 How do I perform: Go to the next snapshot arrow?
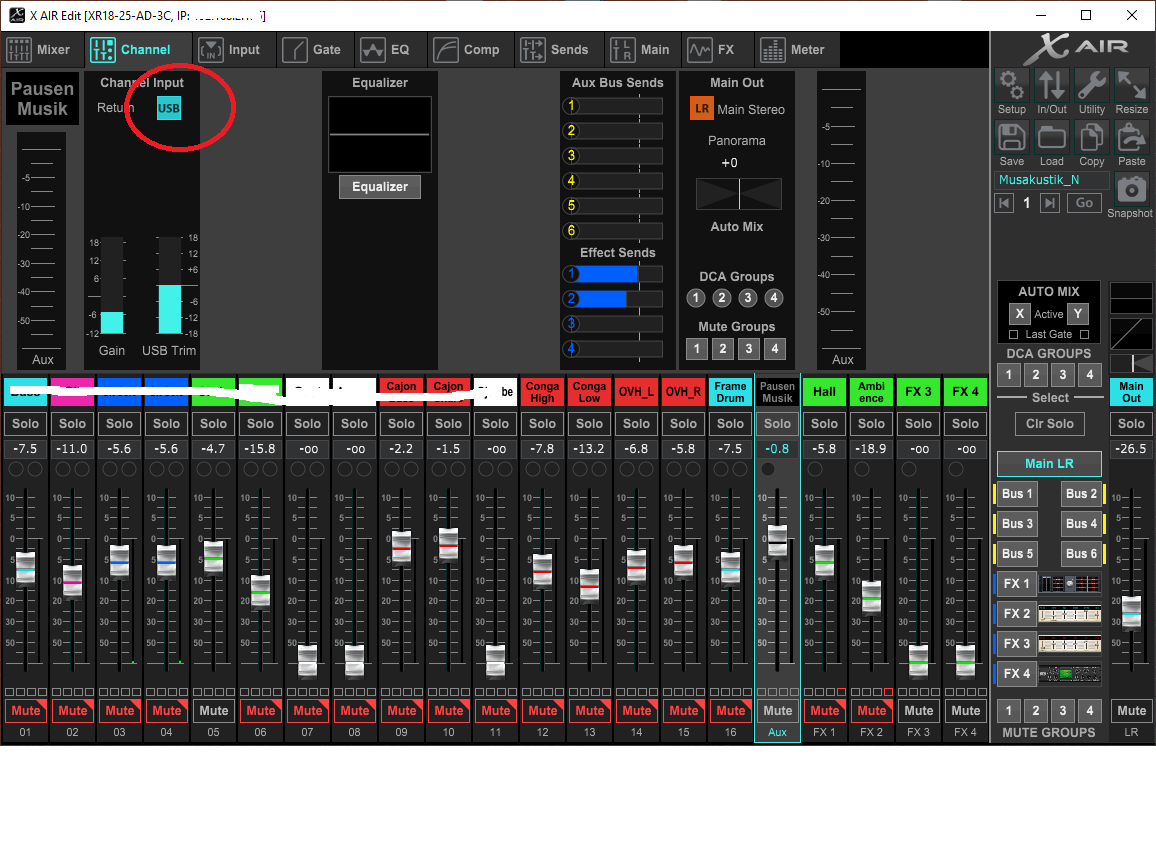tap(1050, 203)
